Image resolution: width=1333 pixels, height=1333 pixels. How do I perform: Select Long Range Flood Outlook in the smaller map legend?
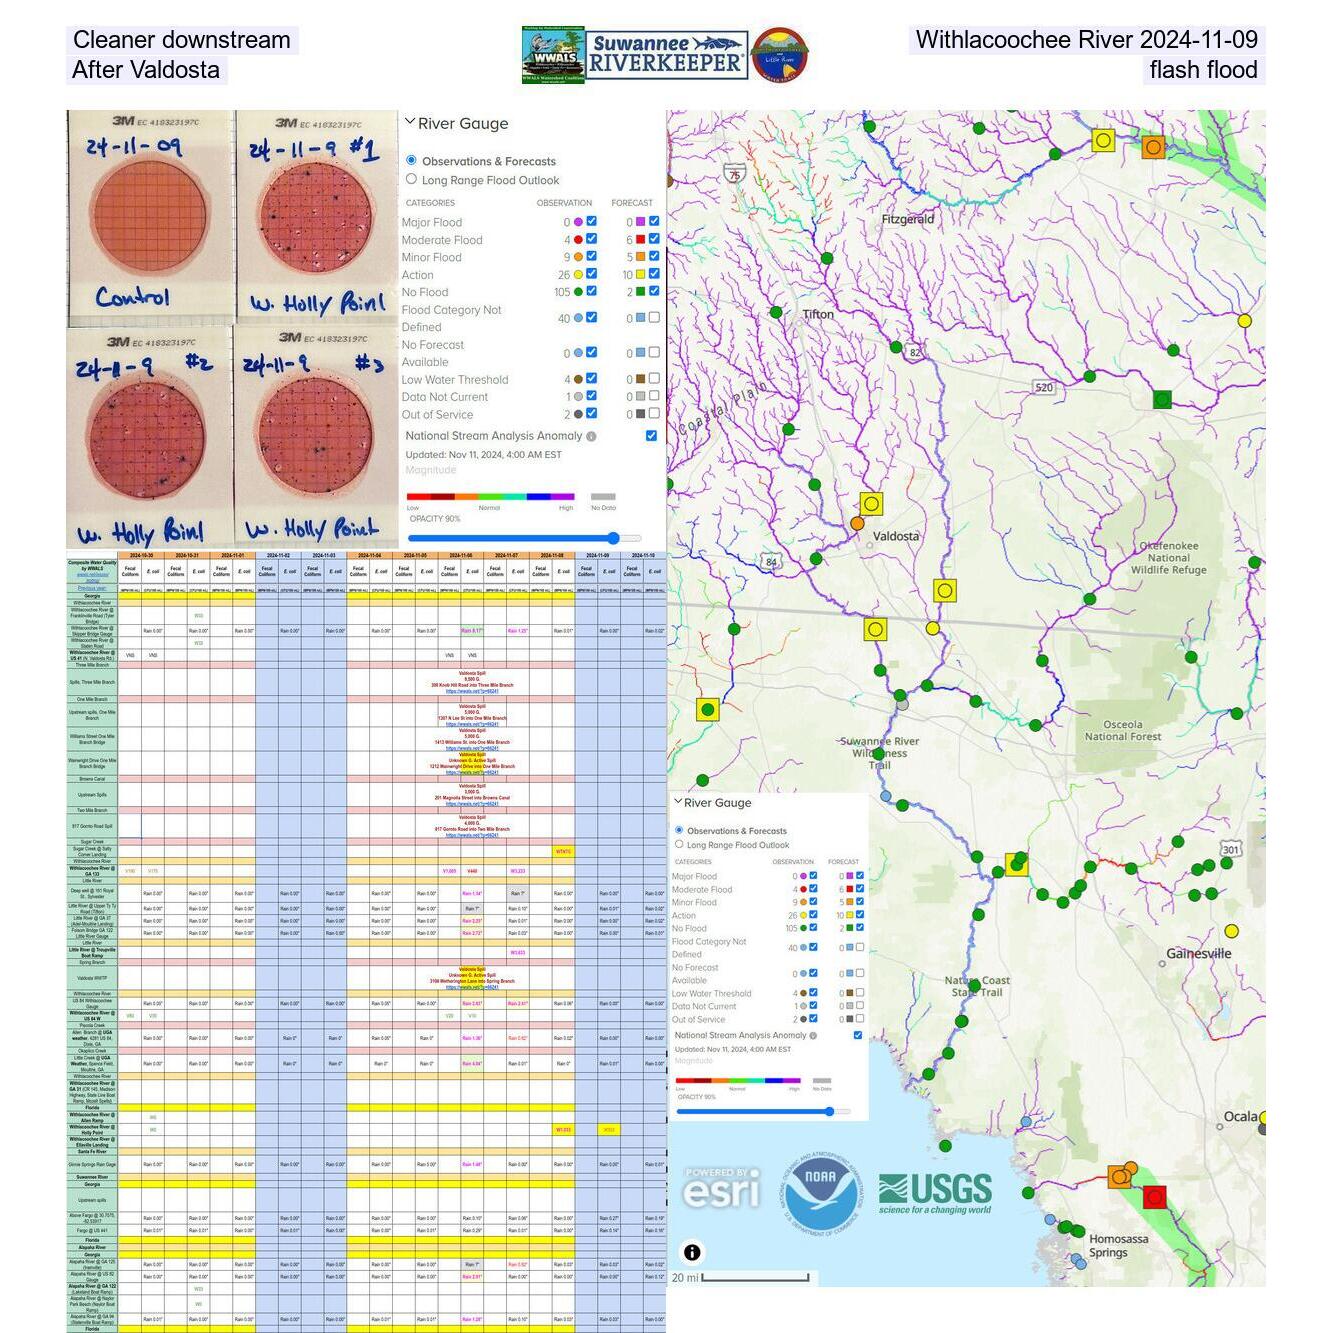tap(679, 844)
